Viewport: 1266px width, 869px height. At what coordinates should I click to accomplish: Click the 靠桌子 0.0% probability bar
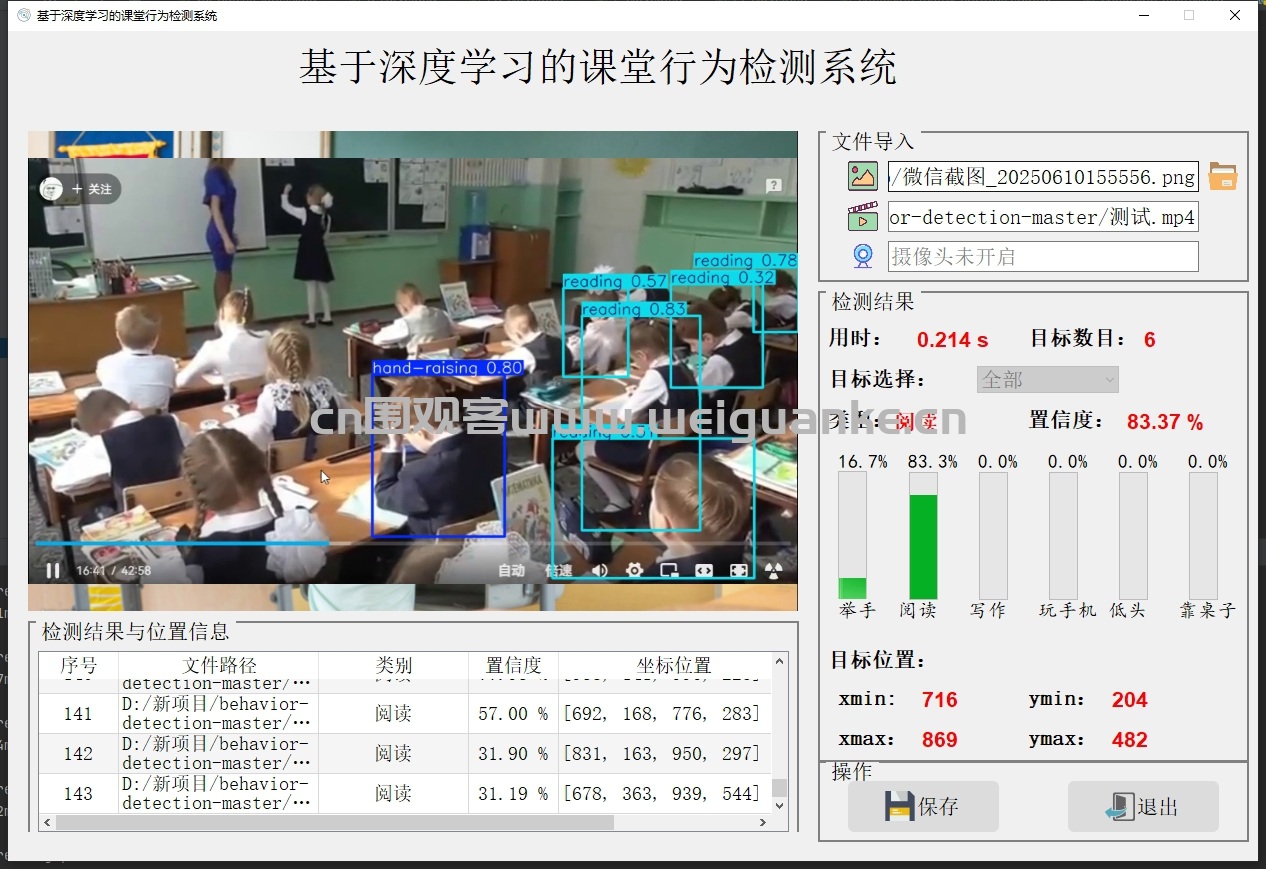1203,536
